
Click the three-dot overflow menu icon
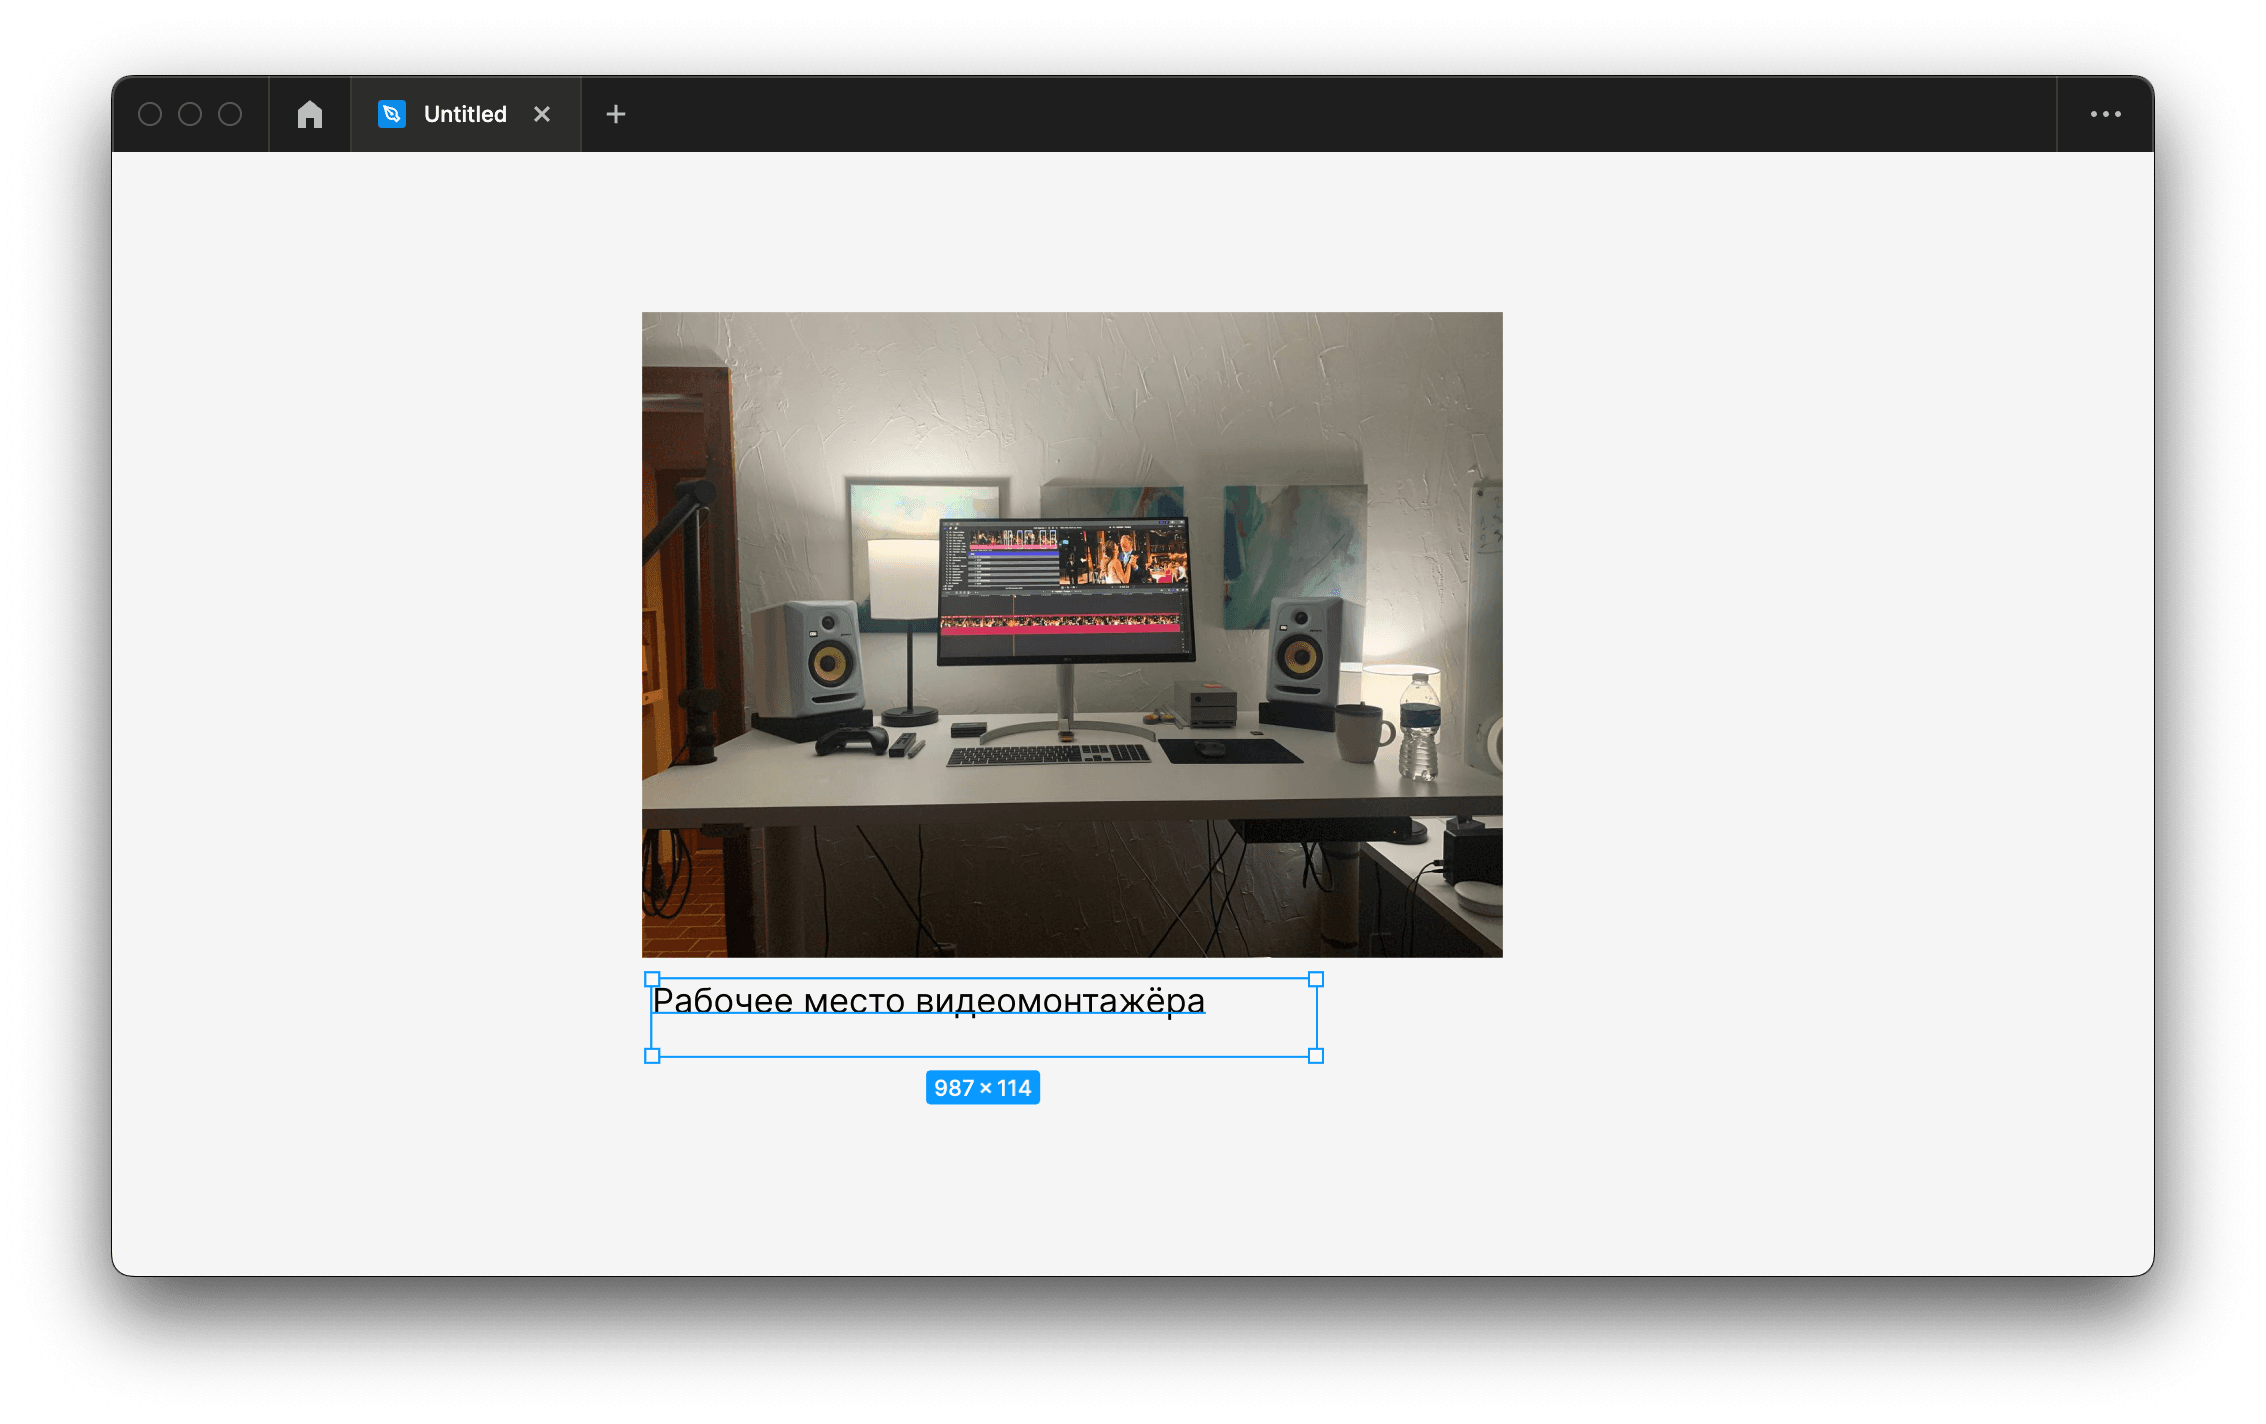[2105, 113]
